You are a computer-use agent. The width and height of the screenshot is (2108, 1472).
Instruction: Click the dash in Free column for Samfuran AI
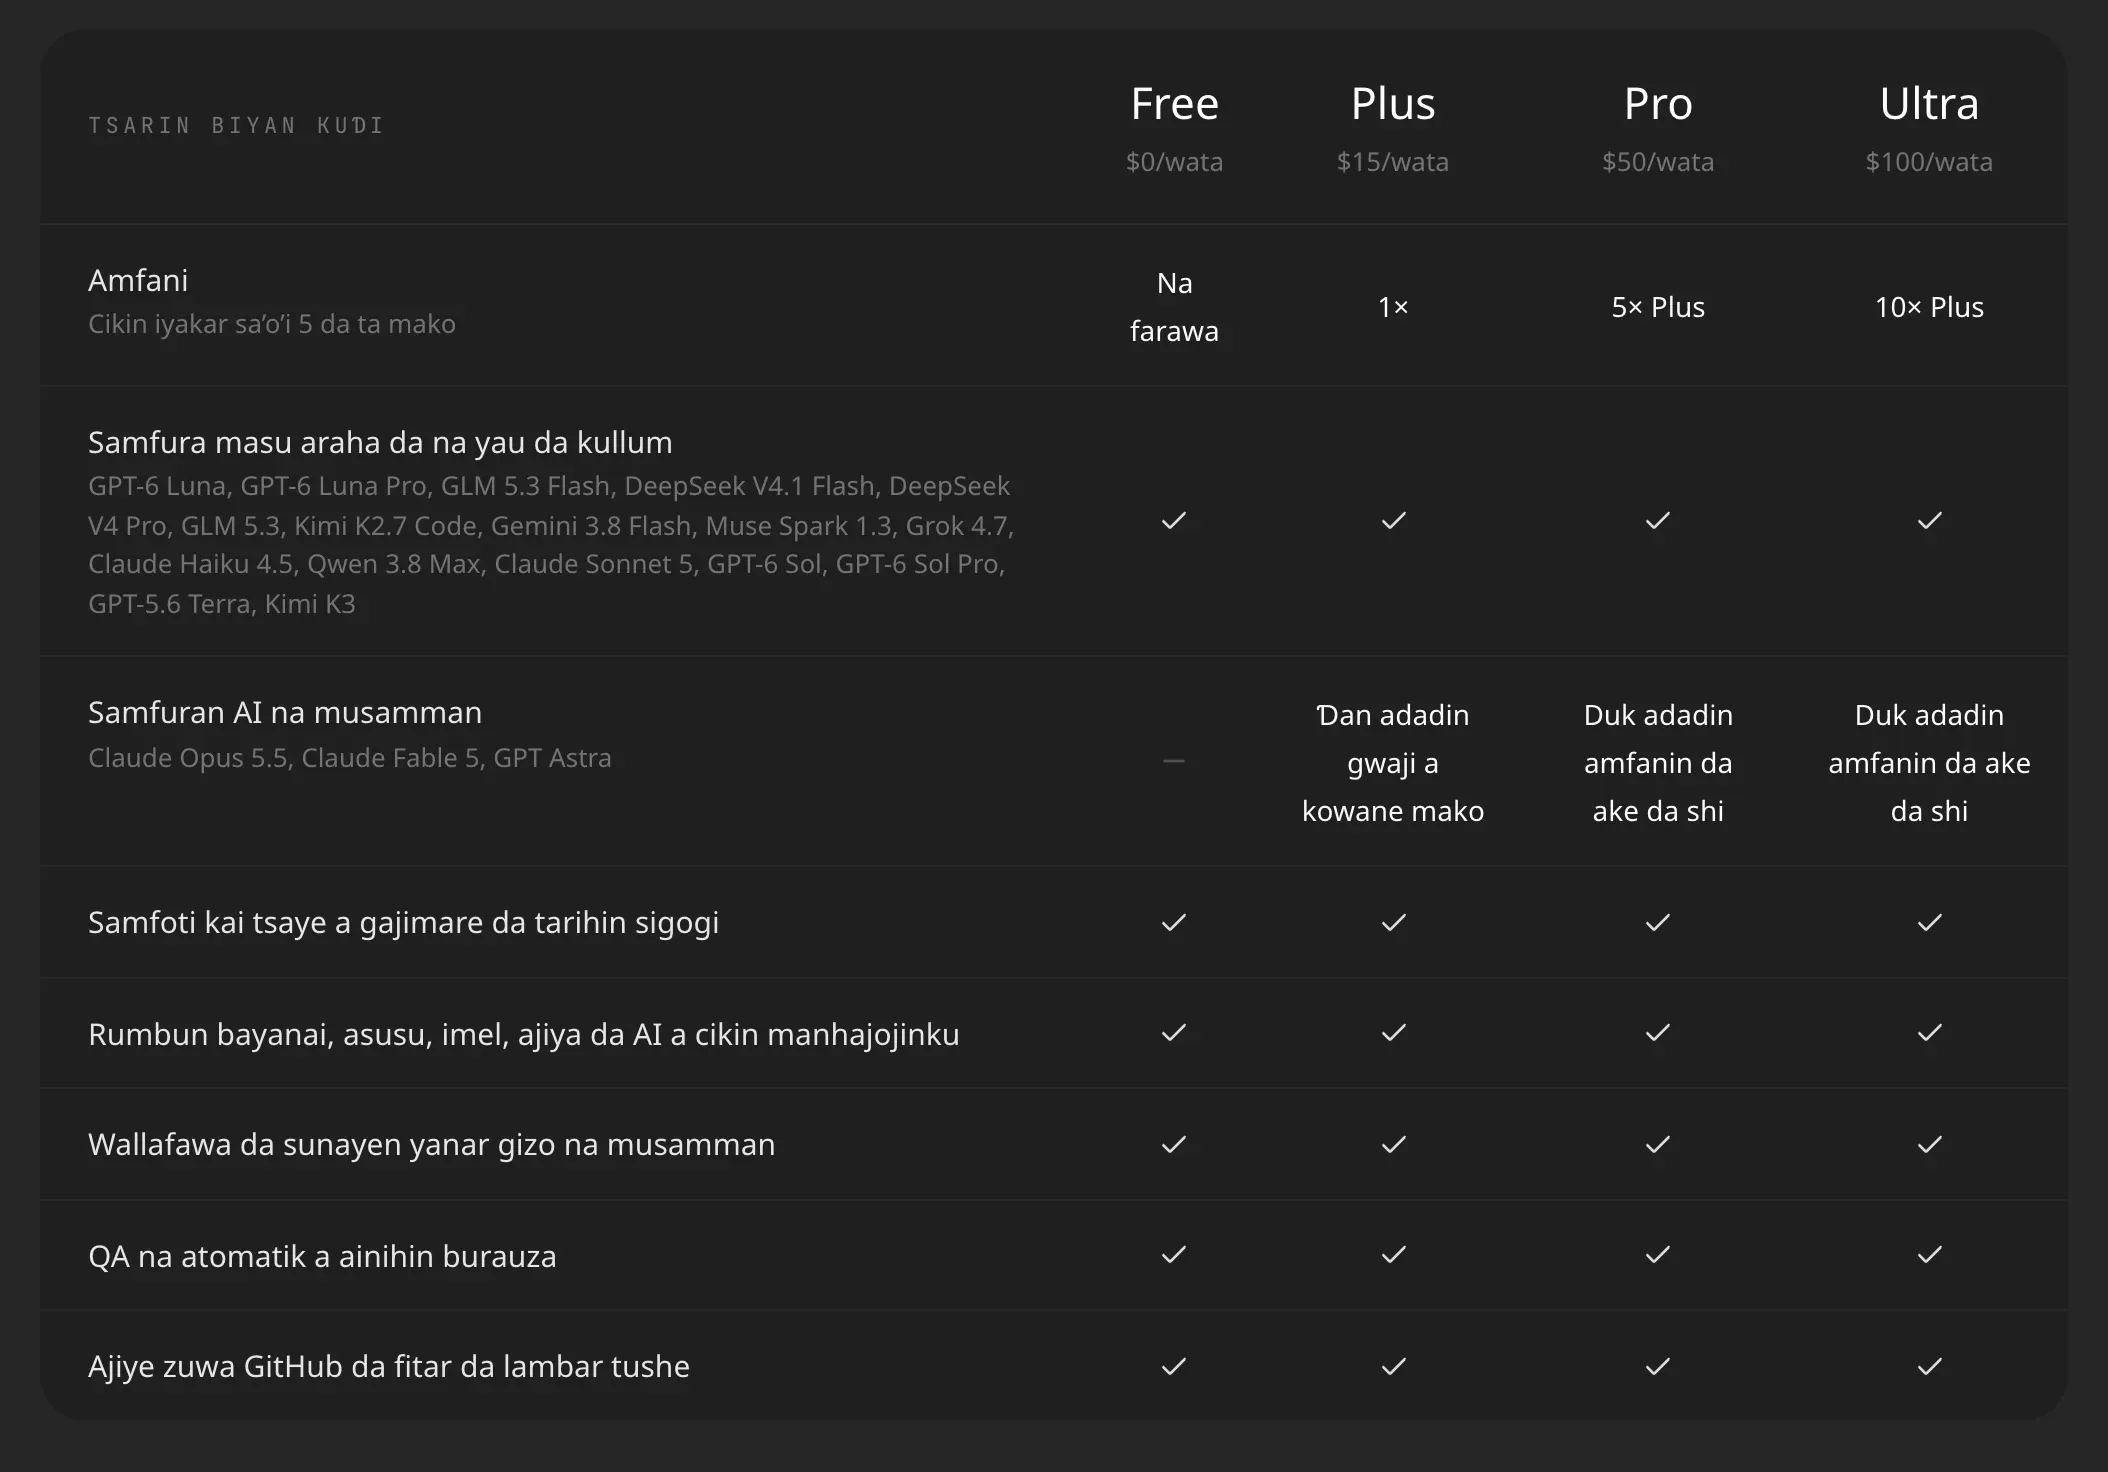tap(1174, 761)
